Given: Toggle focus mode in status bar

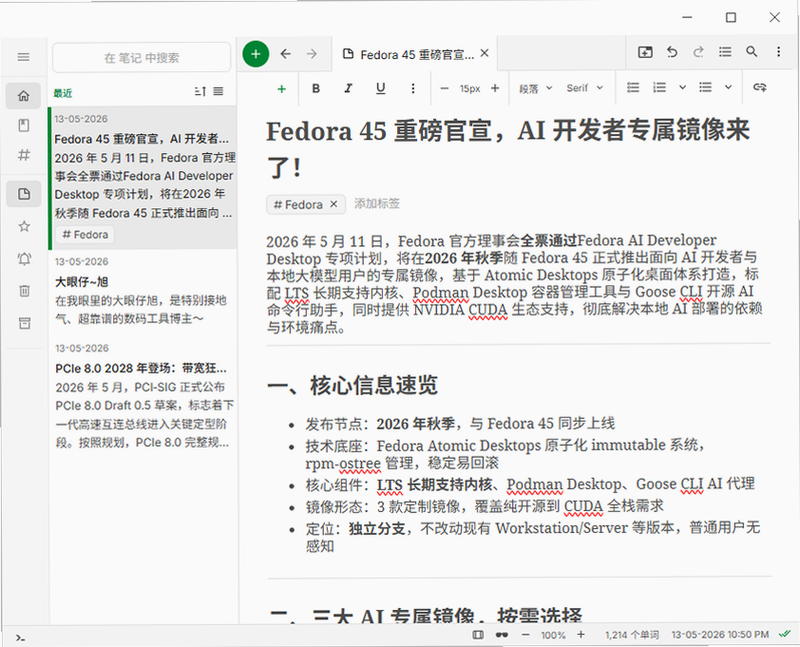Looking at the screenshot, I should coord(478,635).
